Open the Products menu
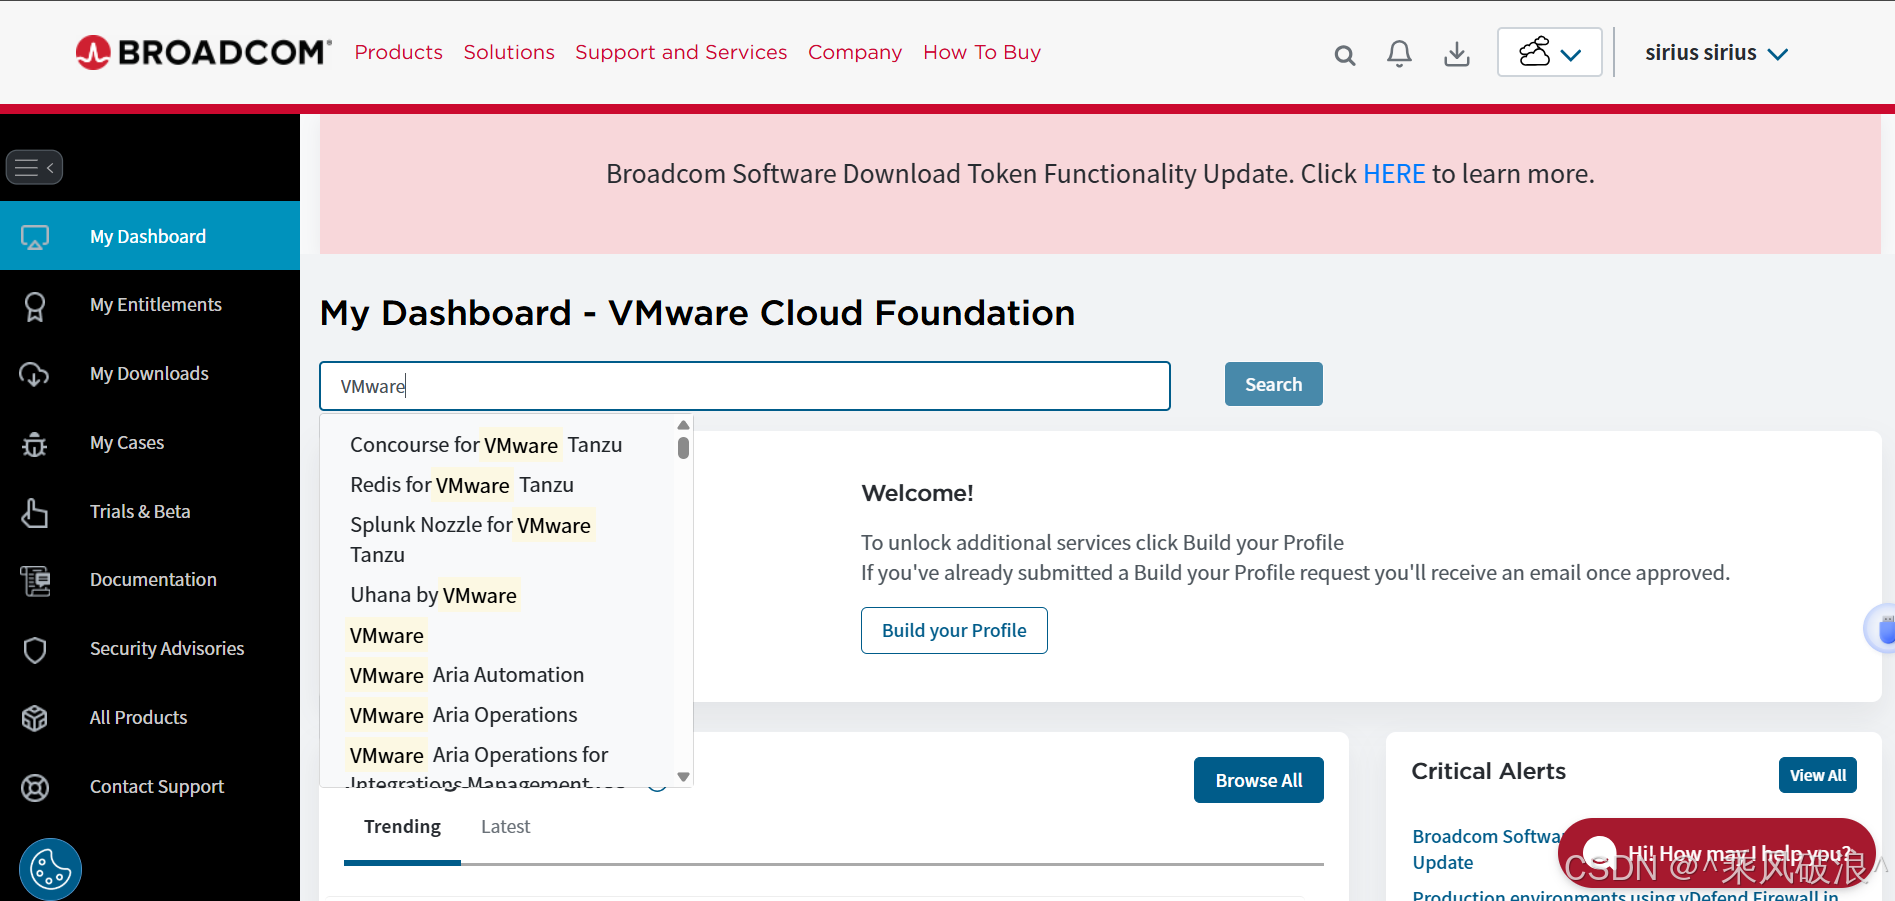Screen dimensions: 1895x901 pos(398,52)
